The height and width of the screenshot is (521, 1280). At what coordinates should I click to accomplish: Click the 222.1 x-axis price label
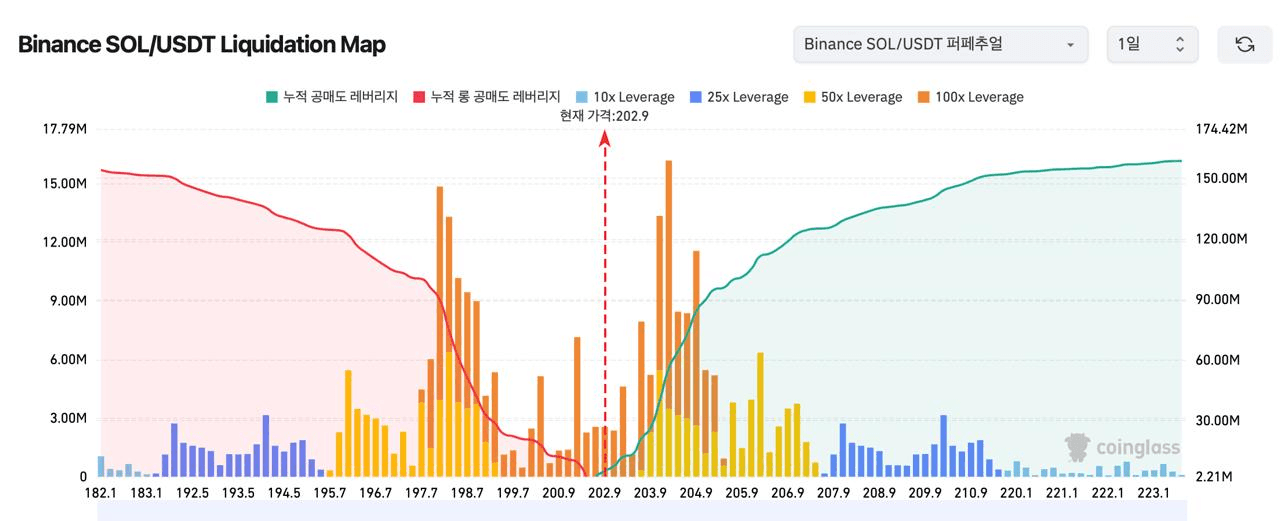(1108, 493)
